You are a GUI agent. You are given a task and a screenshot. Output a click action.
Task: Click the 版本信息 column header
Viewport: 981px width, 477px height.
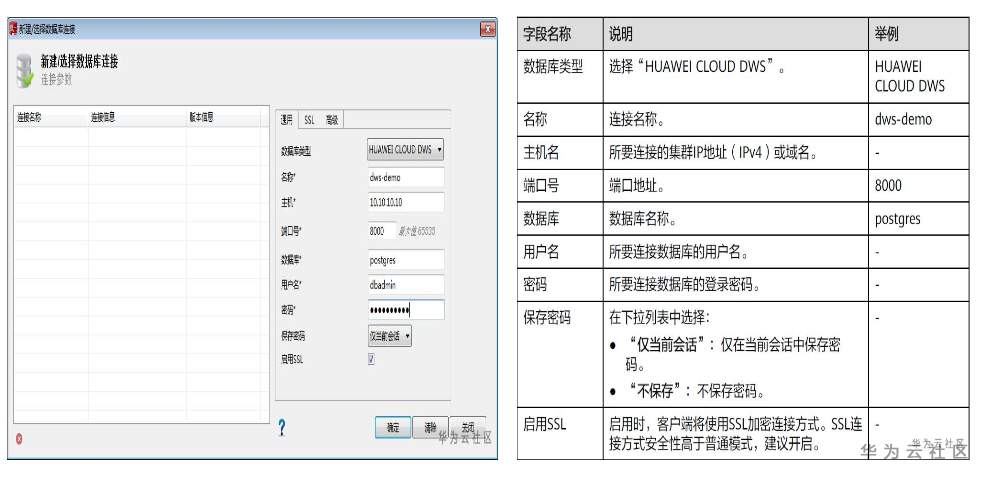pos(224,117)
